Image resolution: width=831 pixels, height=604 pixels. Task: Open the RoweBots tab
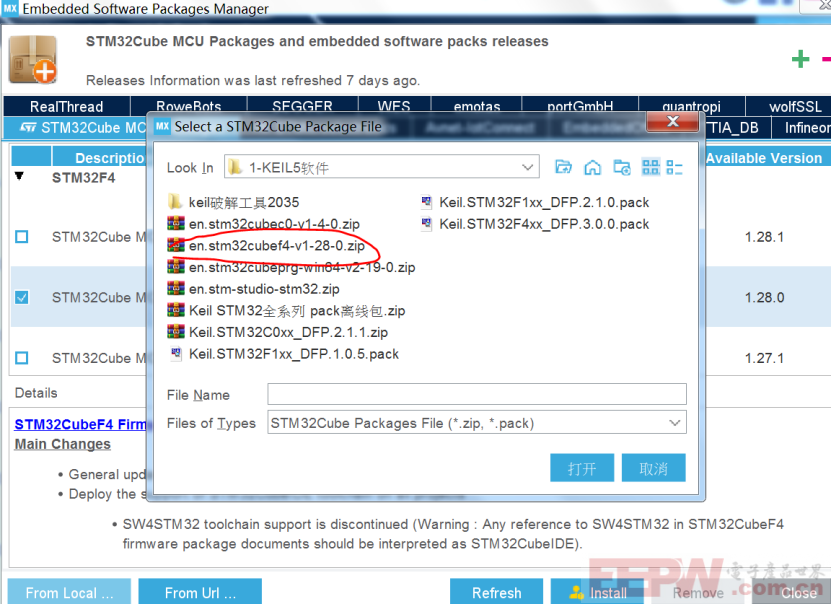tap(189, 106)
